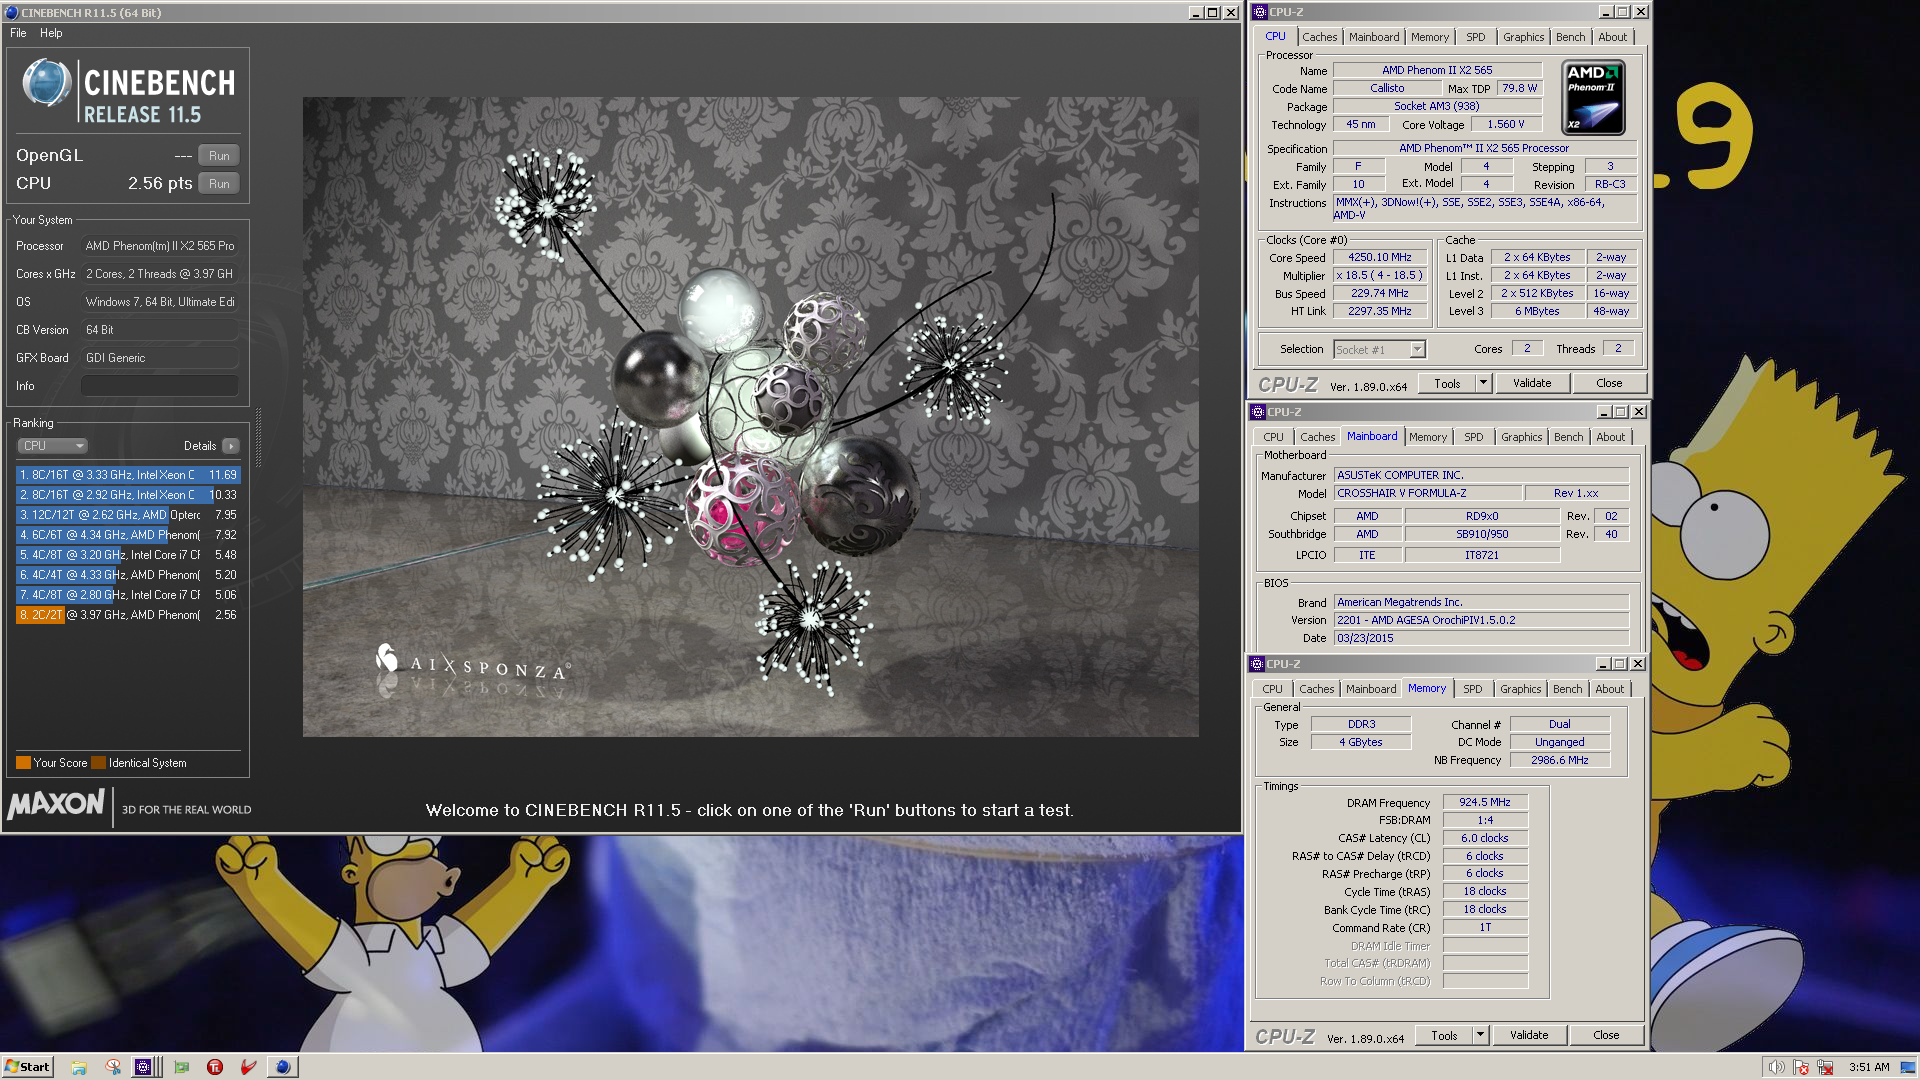Select ranking row 1 with score 11.69
1920x1080 pixels.
tap(128, 475)
